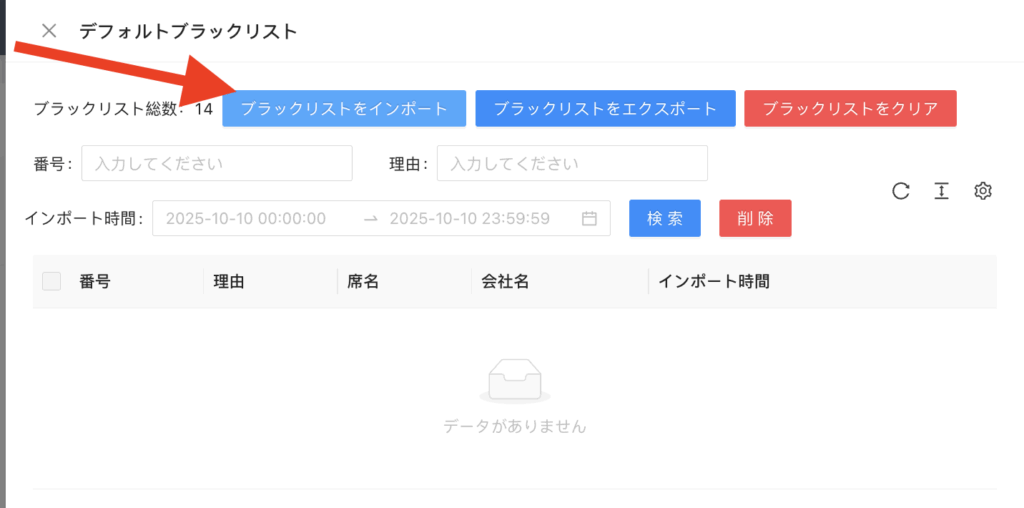Select the 席名 column header
The width and height of the screenshot is (1024, 508).
tap(363, 282)
